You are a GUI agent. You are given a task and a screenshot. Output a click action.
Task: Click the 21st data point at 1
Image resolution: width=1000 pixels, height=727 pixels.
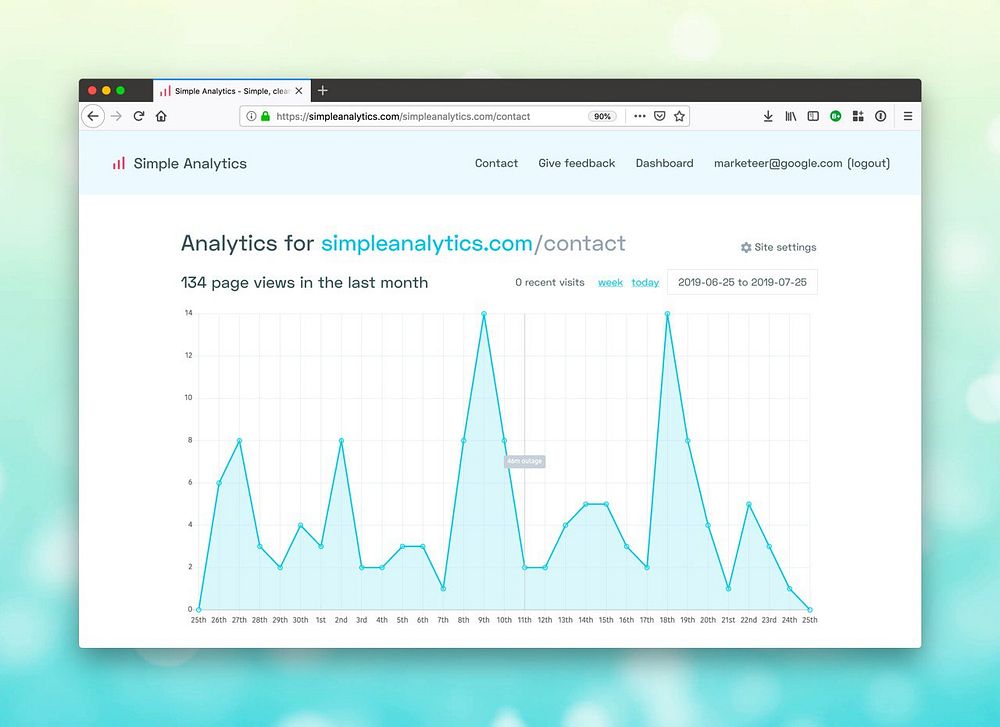pos(728,589)
